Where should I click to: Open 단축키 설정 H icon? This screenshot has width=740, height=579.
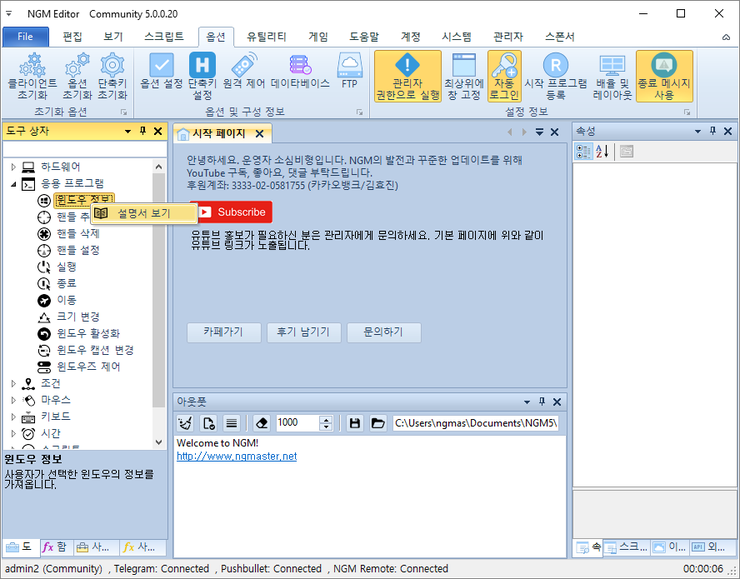pos(202,76)
